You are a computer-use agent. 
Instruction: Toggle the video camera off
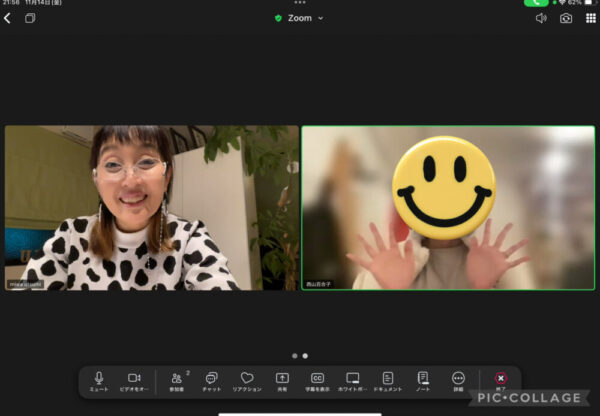[134, 379]
